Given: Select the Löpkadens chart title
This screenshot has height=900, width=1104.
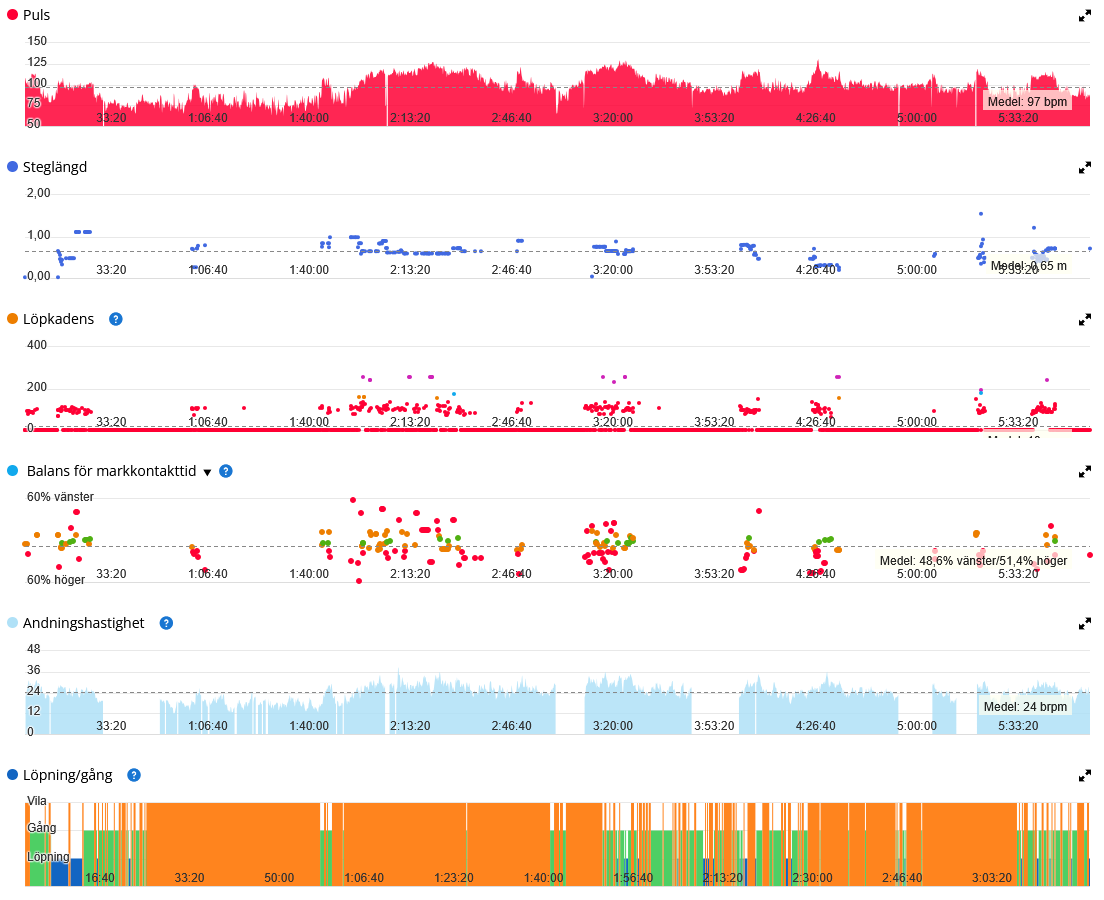Looking at the screenshot, I should click(x=58, y=319).
